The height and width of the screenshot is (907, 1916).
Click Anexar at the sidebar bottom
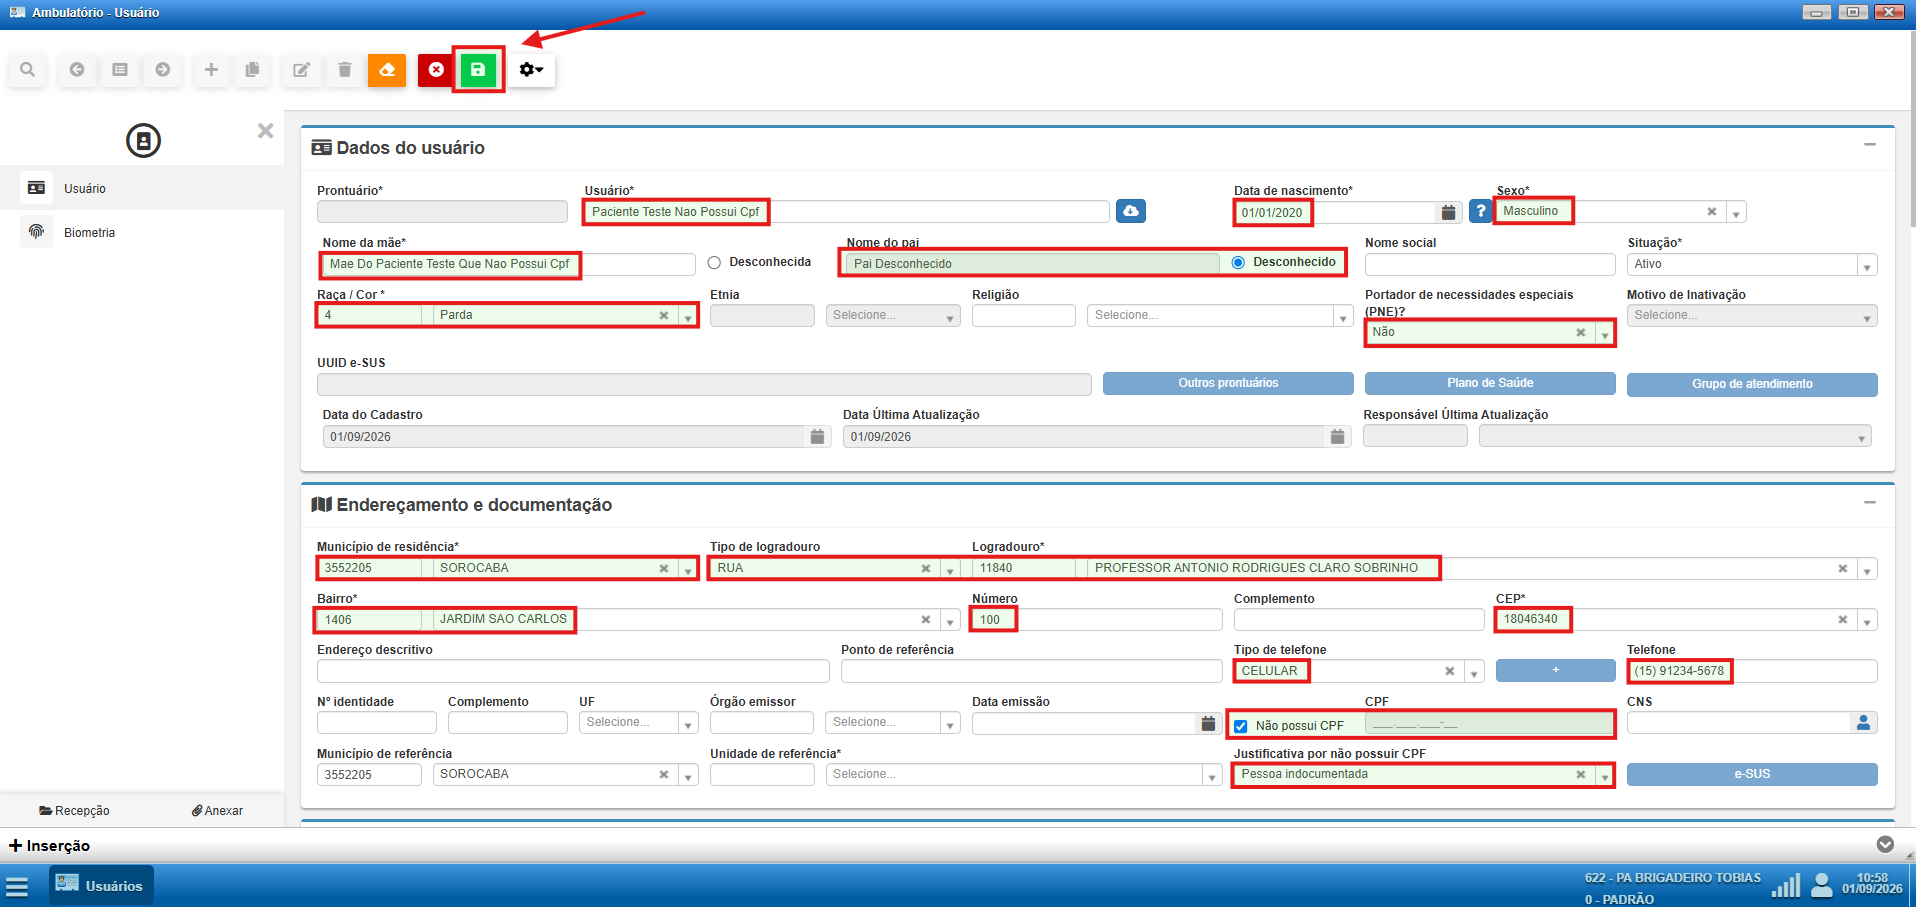(217, 811)
